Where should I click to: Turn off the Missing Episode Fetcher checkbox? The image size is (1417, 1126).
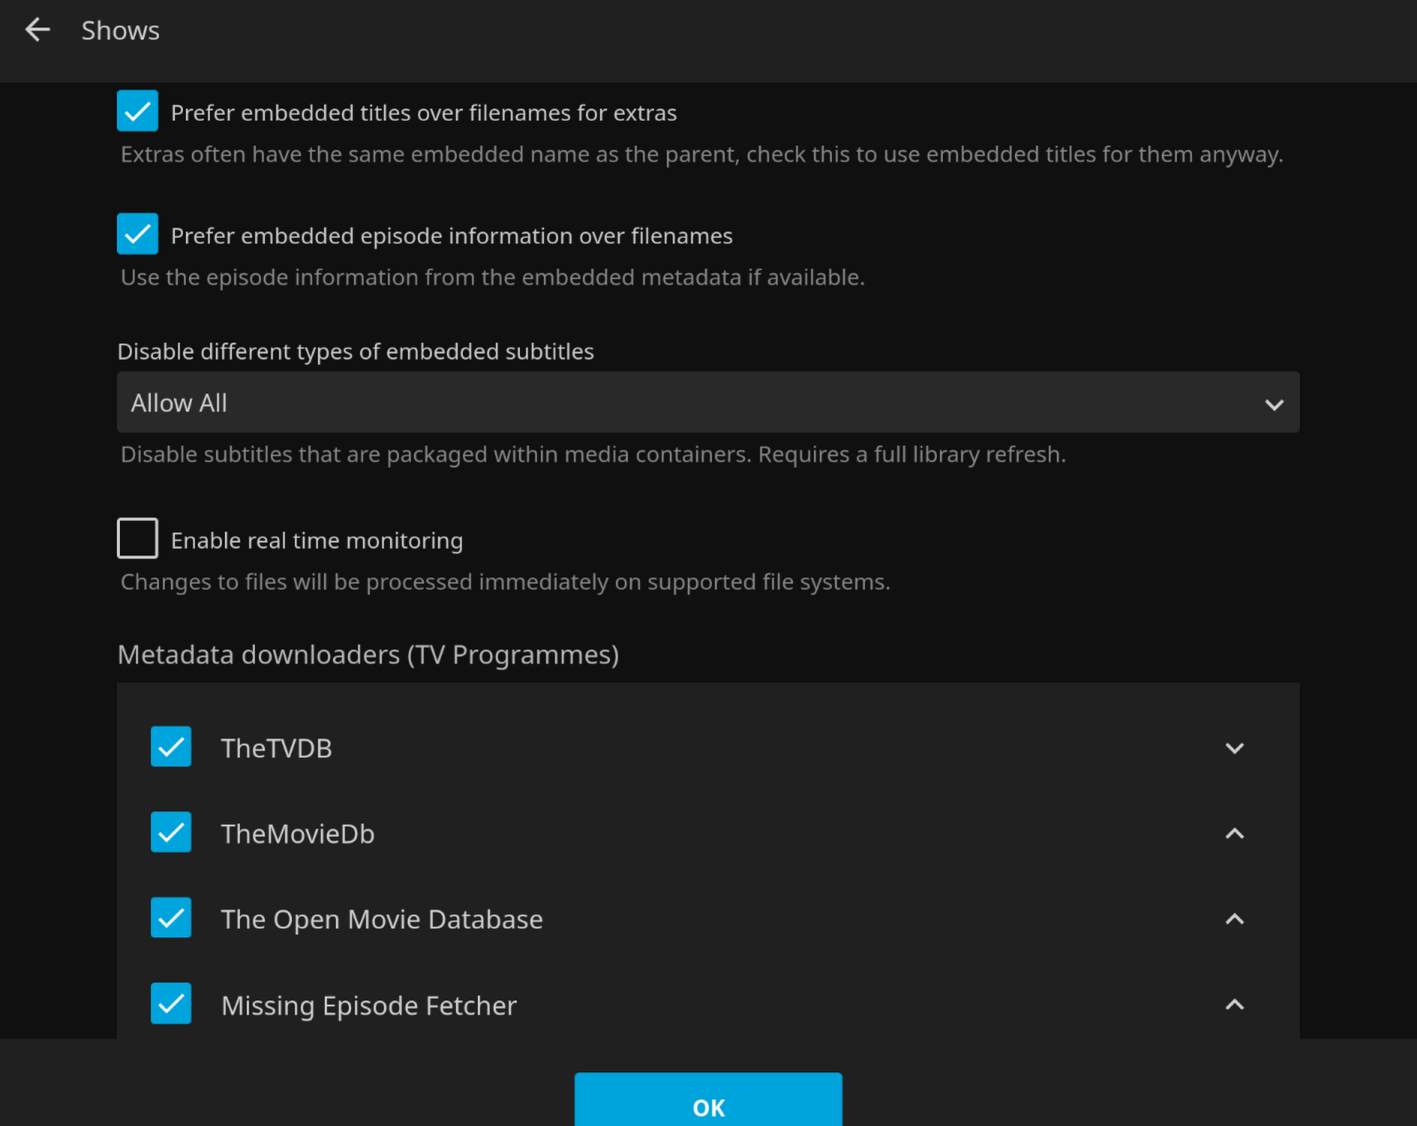(171, 1004)
